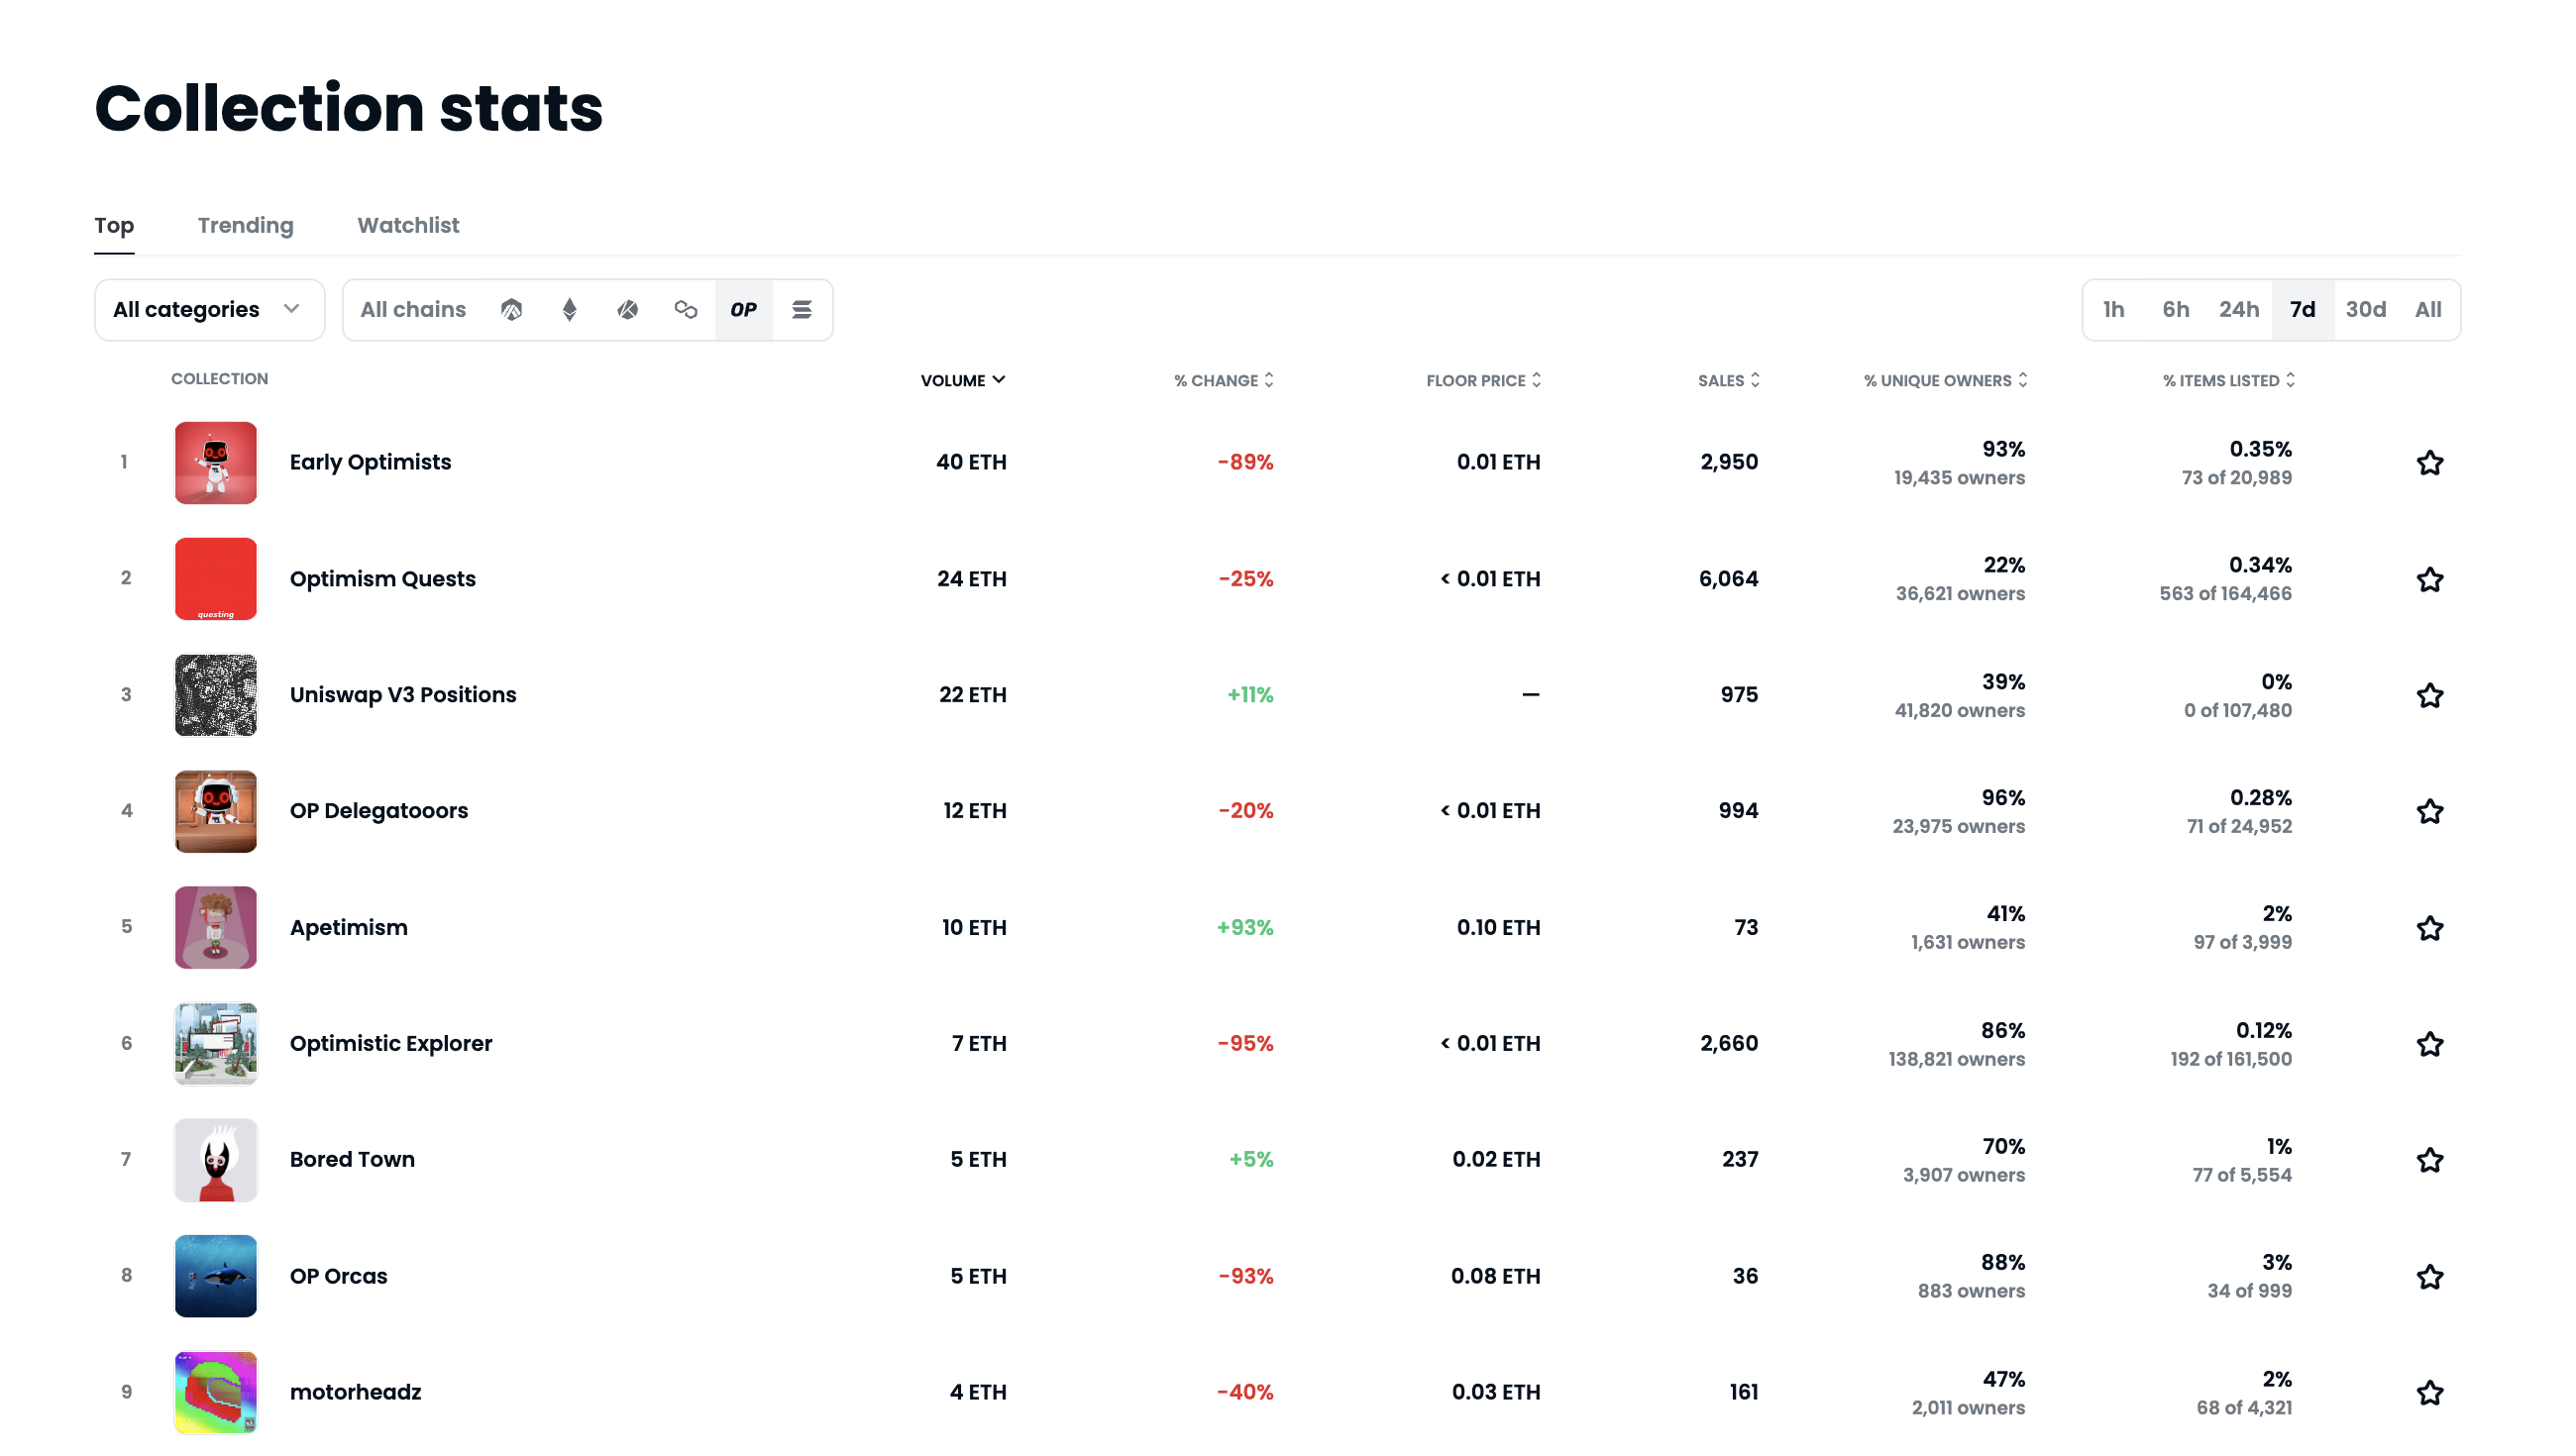
Task: Select the Optimism OP chain filter
Action: [x=743, y=310]
